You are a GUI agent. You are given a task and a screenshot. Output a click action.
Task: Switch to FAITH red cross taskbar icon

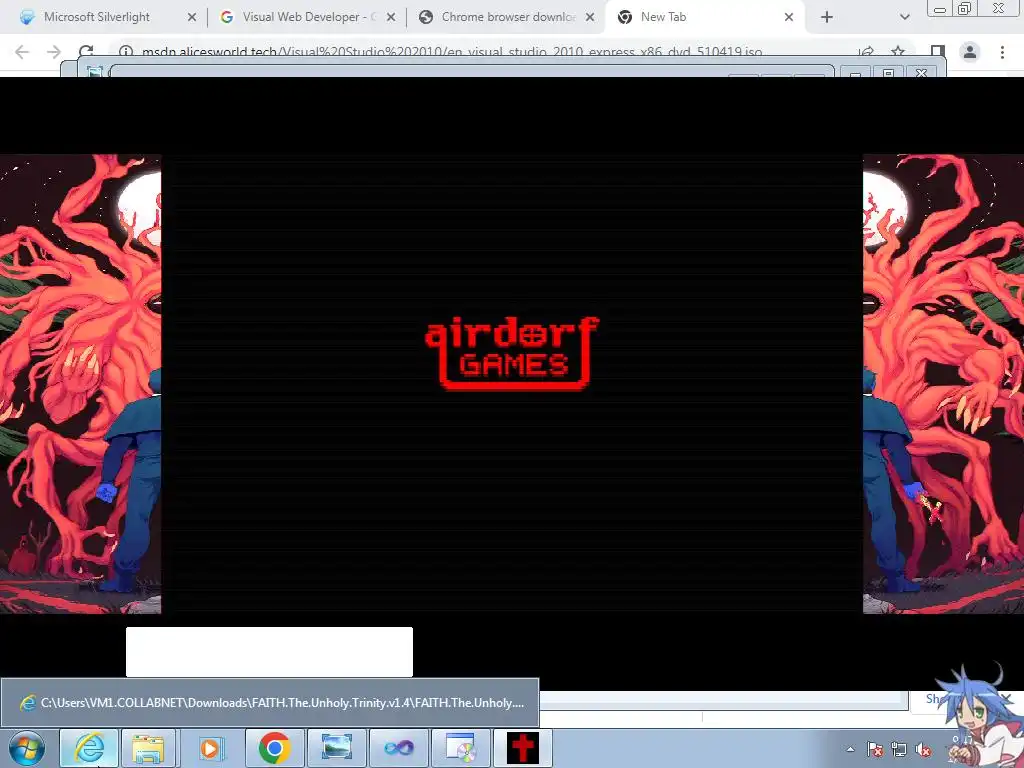(523, 748)
